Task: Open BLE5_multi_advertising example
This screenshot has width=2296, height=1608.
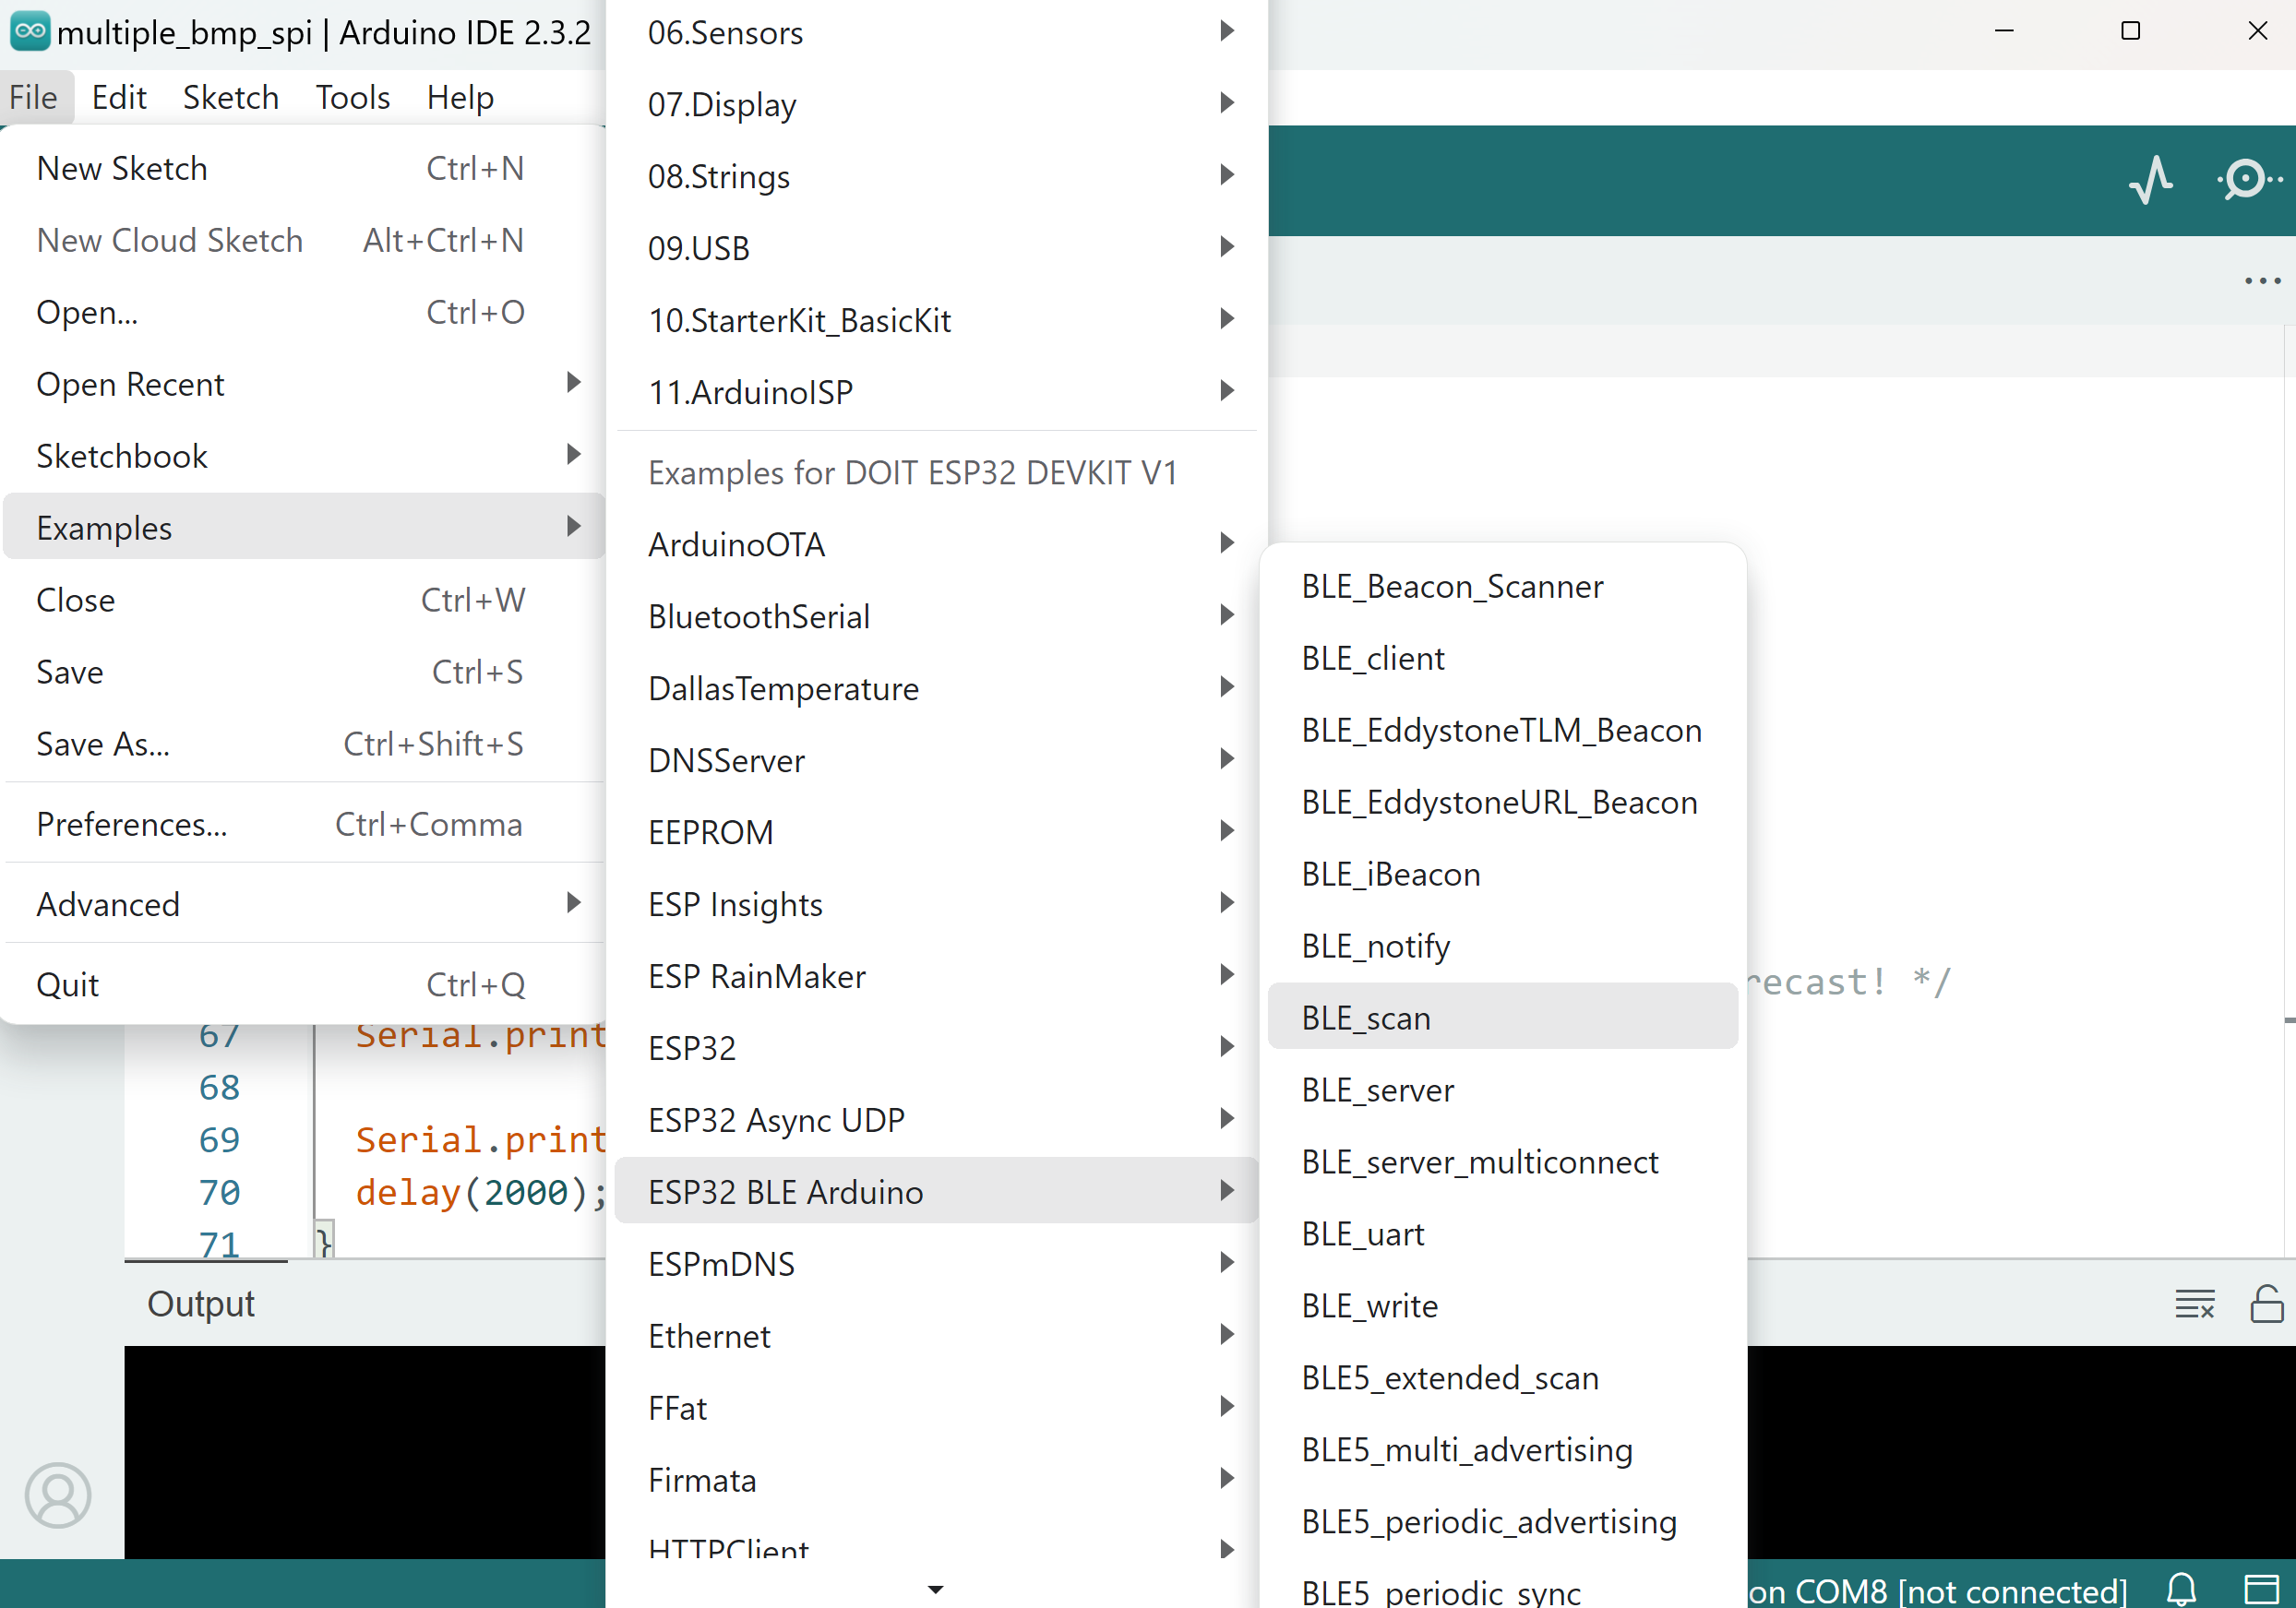Action: pos(1503,1450)
